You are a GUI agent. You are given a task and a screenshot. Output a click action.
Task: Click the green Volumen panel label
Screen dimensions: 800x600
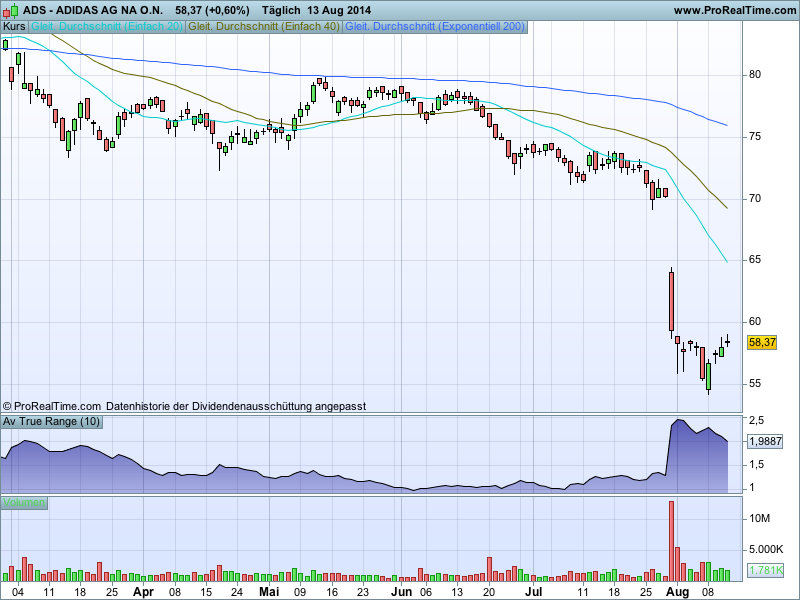click(24, 502)
